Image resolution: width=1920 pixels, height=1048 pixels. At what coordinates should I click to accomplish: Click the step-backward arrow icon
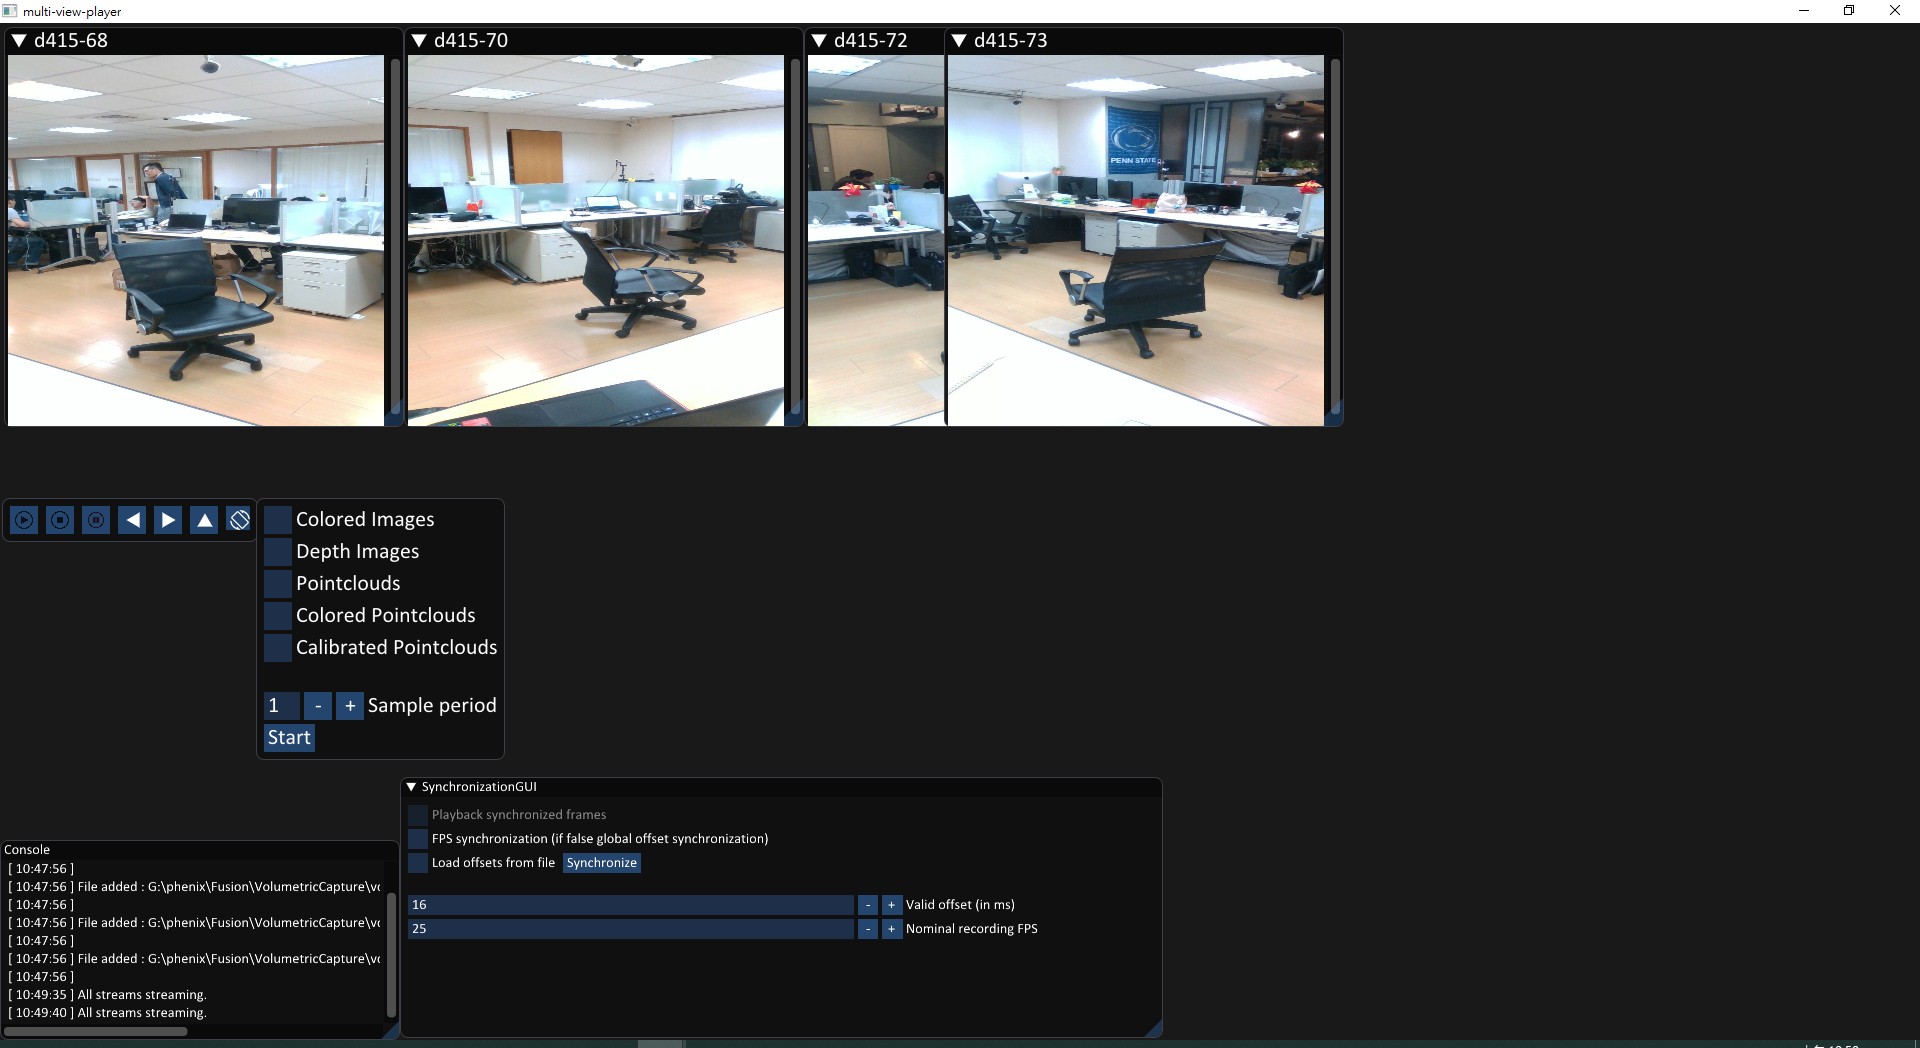pyautogui.click(x=132, y=520)
